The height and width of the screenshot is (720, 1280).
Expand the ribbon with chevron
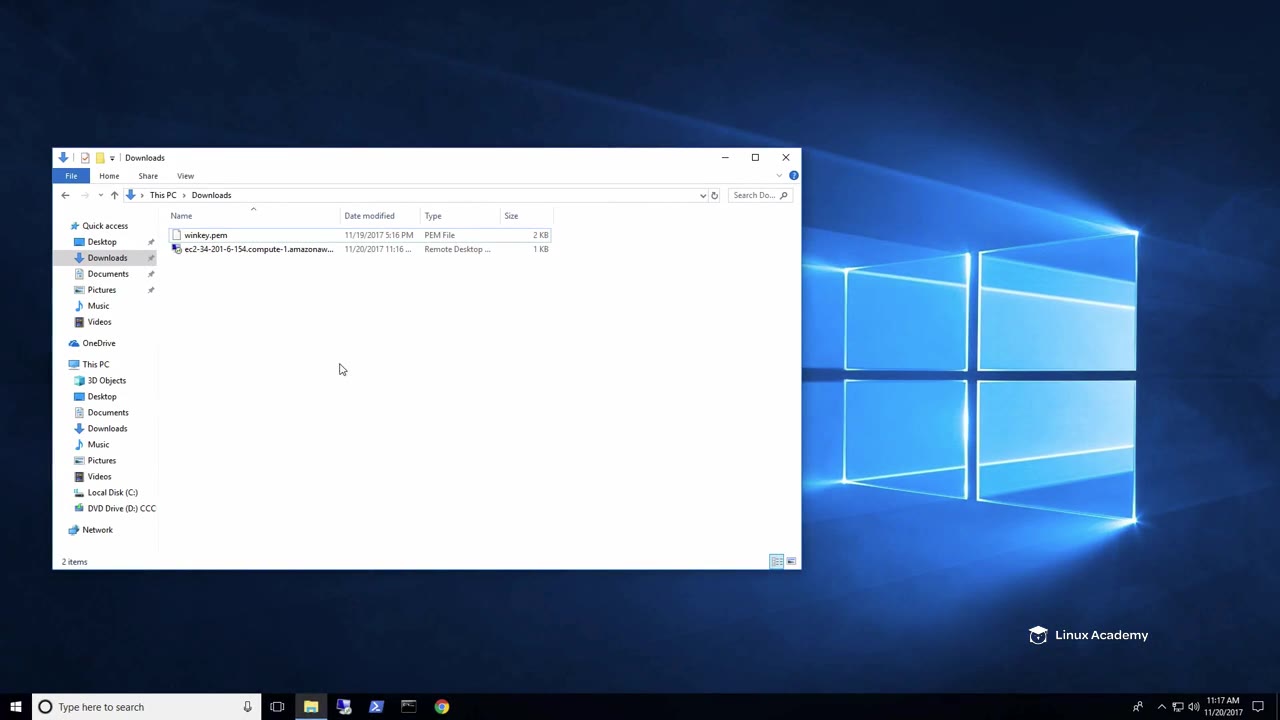779,176
